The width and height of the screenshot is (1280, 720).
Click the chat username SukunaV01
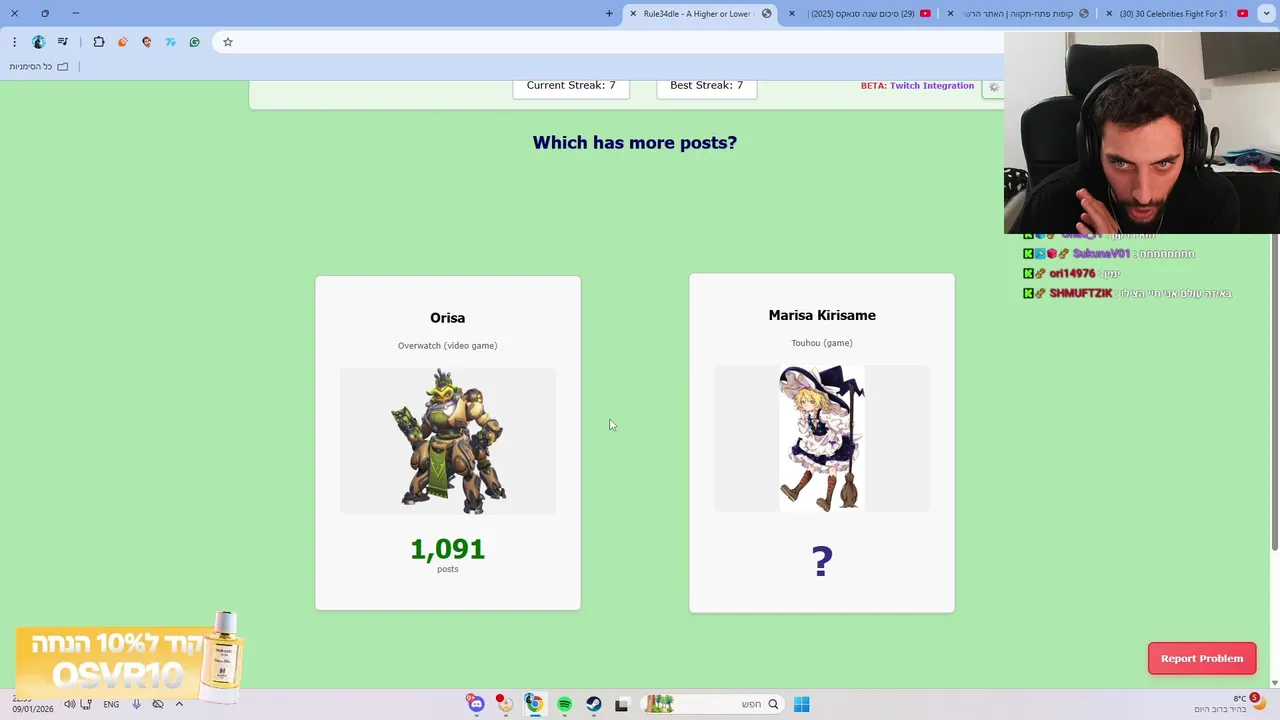pos(1101,254)
